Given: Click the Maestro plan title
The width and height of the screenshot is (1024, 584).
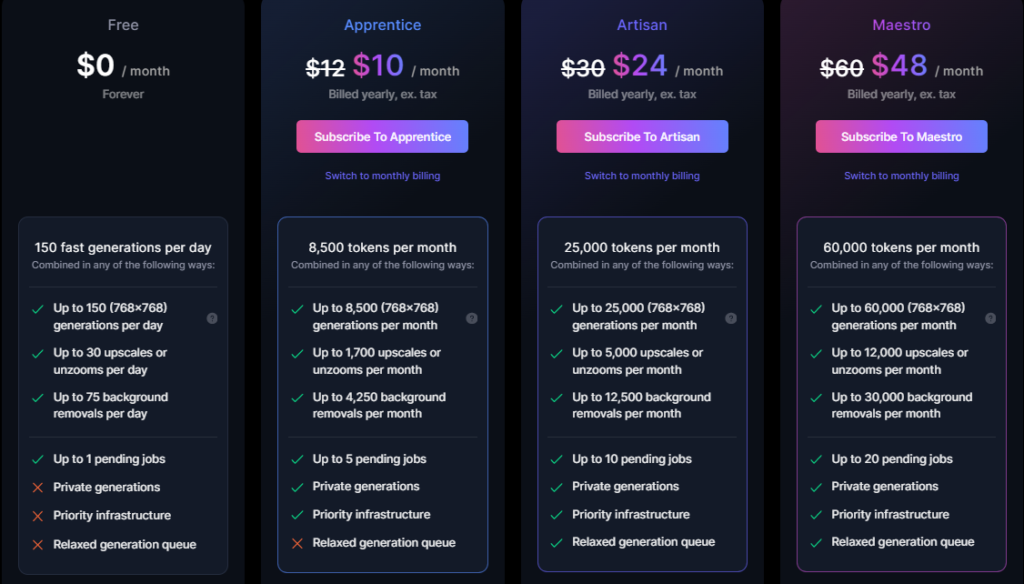Looking at the screenshot, I should coord(901,25).
